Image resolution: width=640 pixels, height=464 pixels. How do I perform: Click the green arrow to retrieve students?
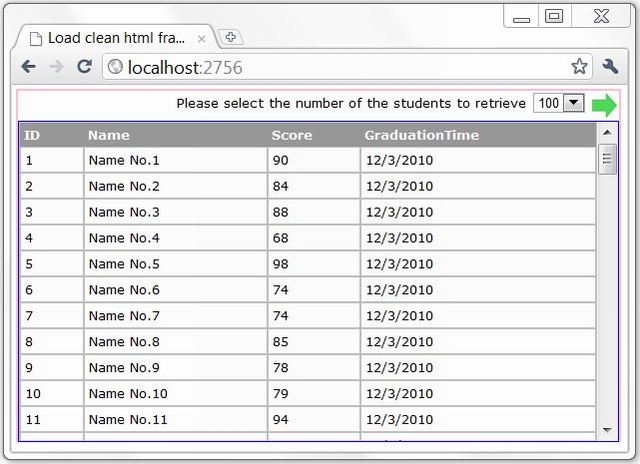pos(604,105)
